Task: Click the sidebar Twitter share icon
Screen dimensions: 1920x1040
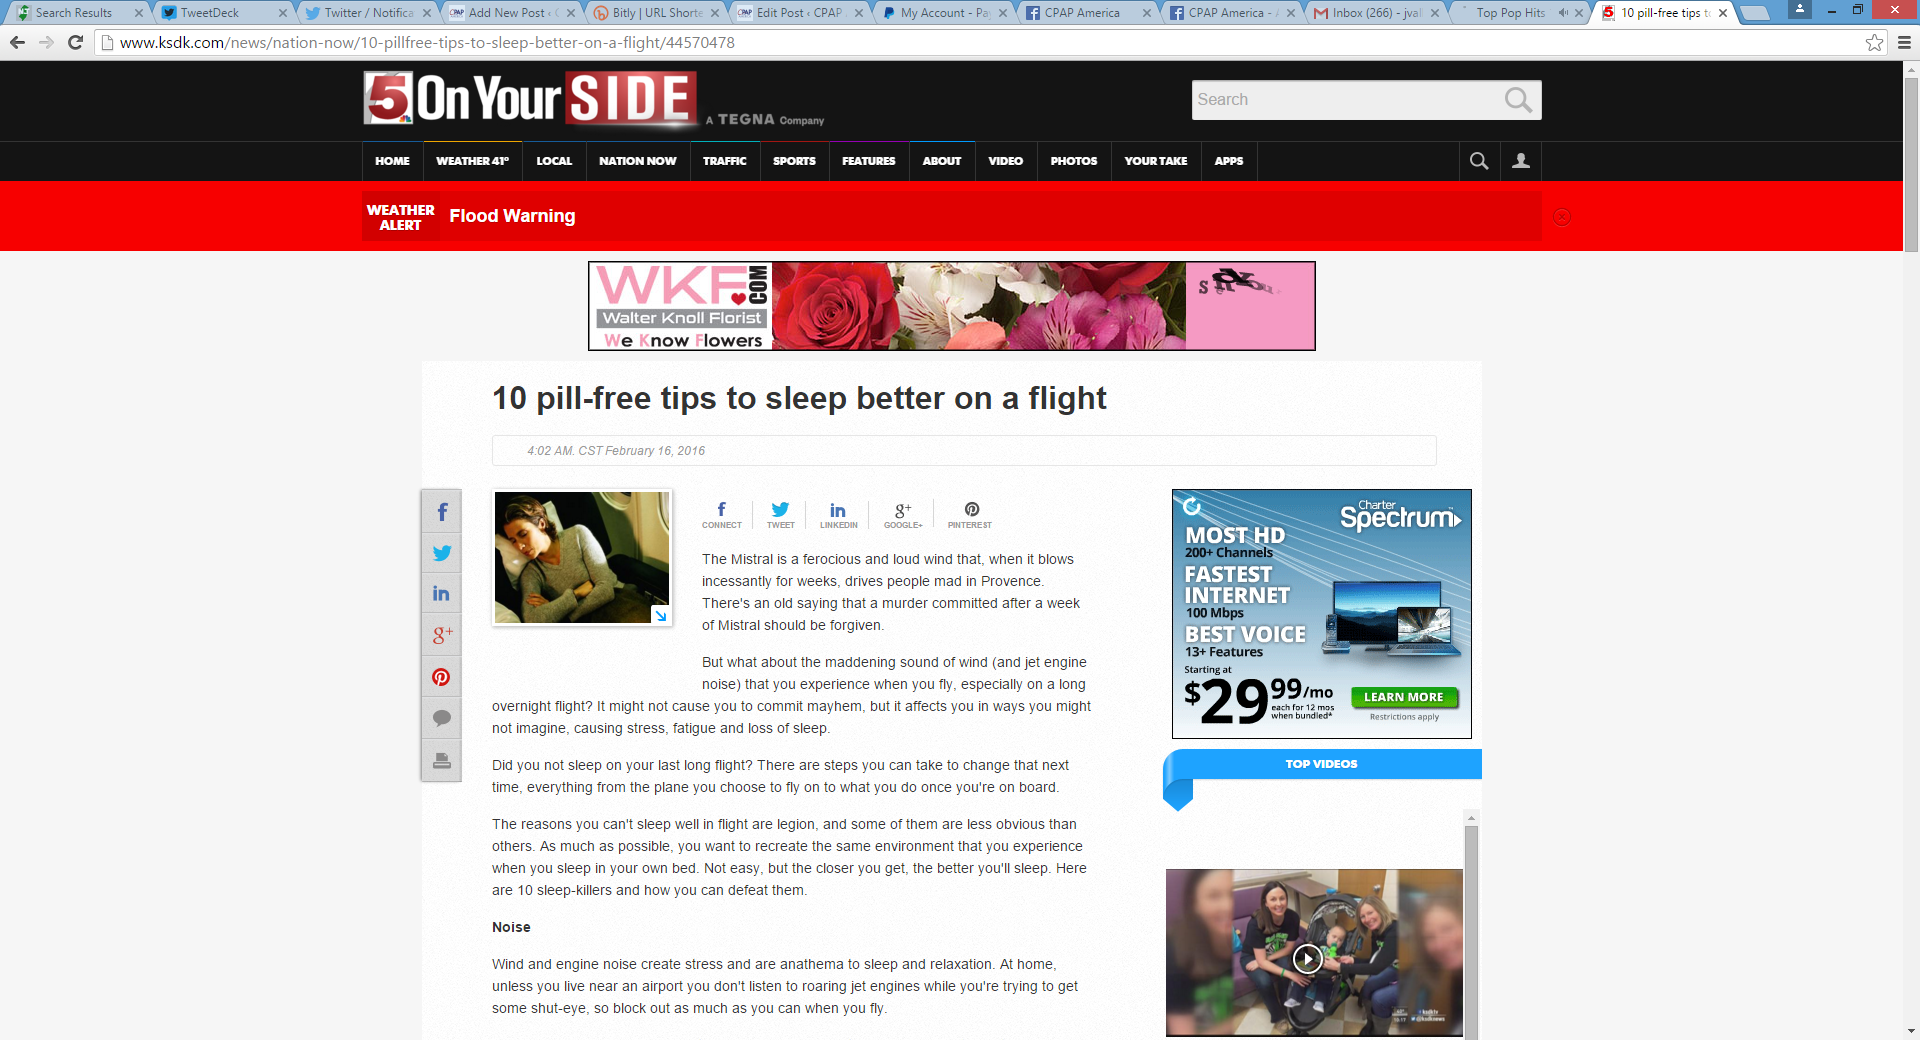Action: (441, 553)
